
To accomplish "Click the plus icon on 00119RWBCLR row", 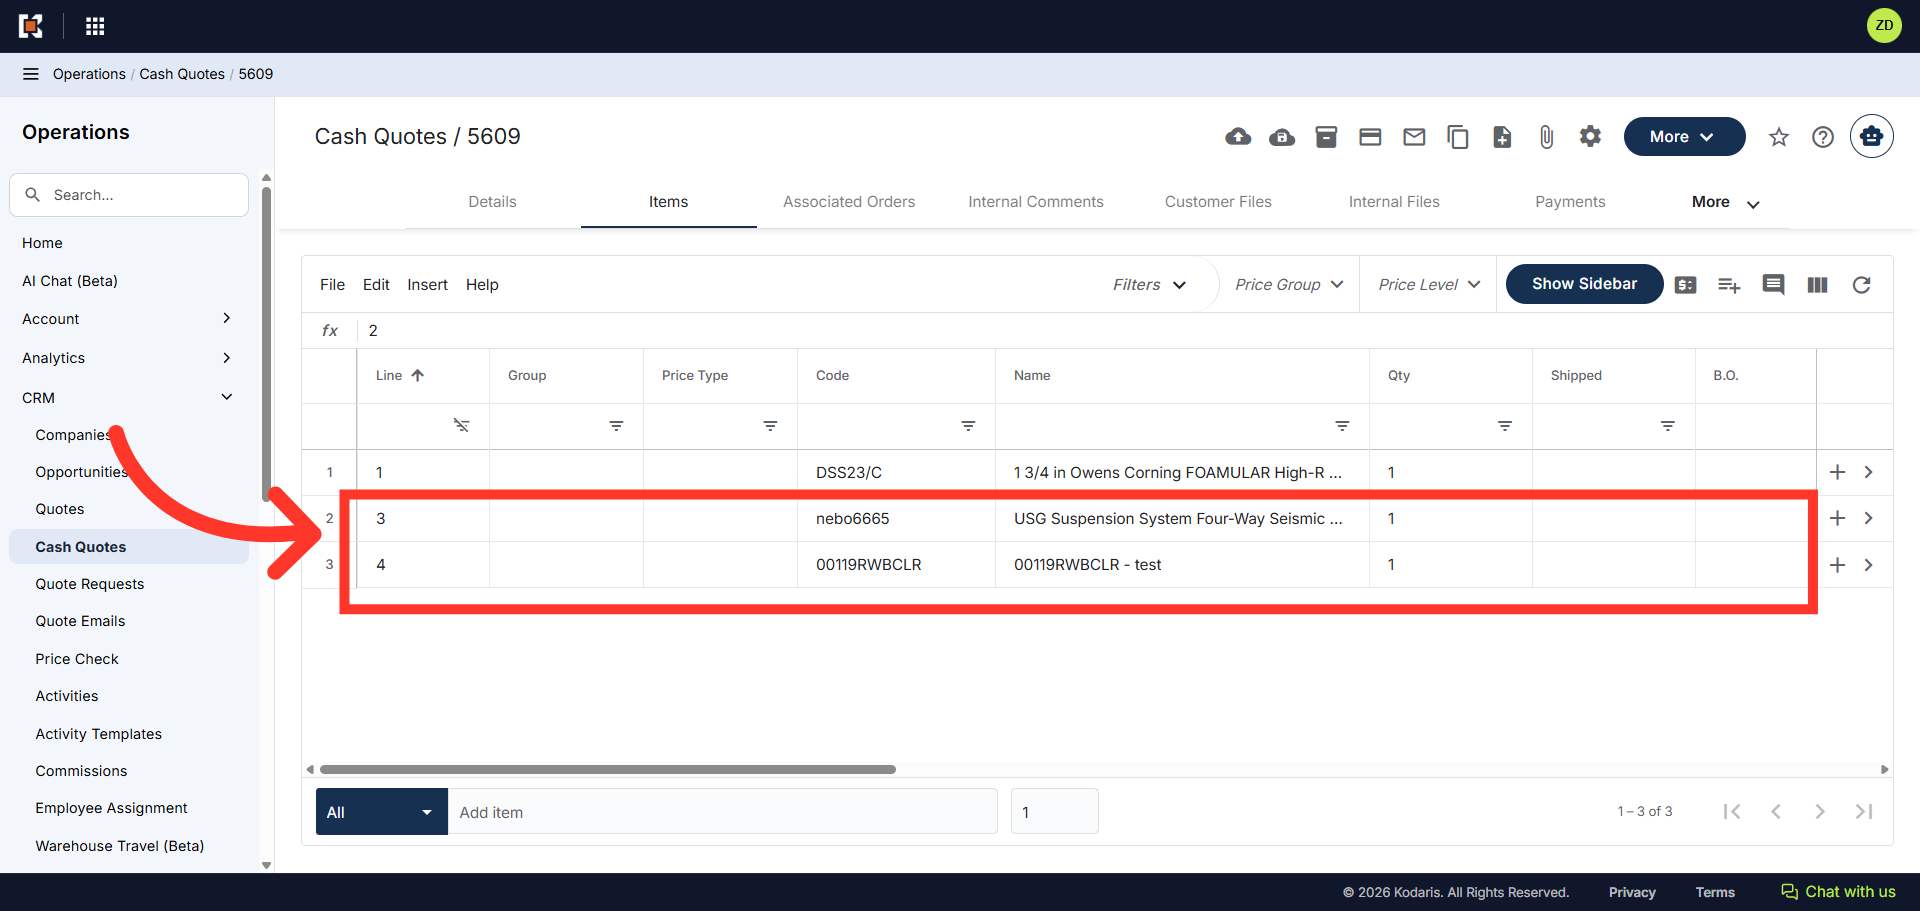I will pyautogui.click(x=1837, y=565).
